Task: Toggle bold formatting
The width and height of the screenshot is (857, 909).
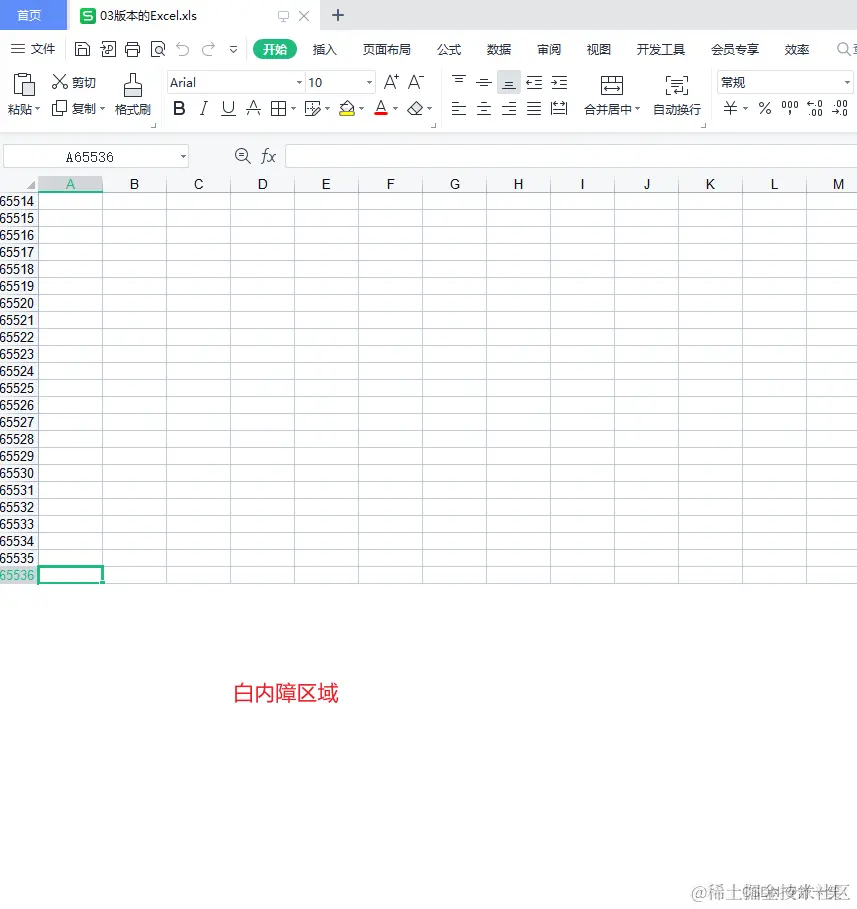Action: [179, 108]
